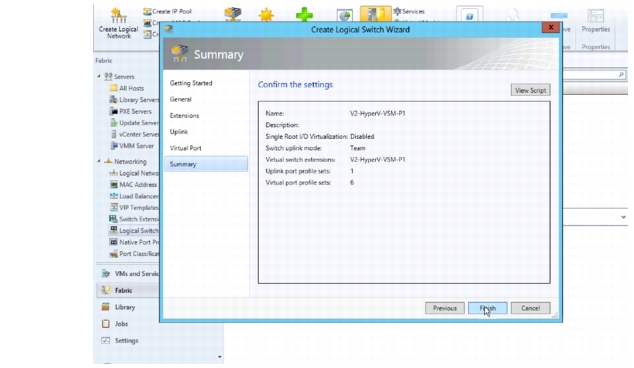
Task: Click workspace pane overflow arrow at bottom
Action: click(220, 357)
